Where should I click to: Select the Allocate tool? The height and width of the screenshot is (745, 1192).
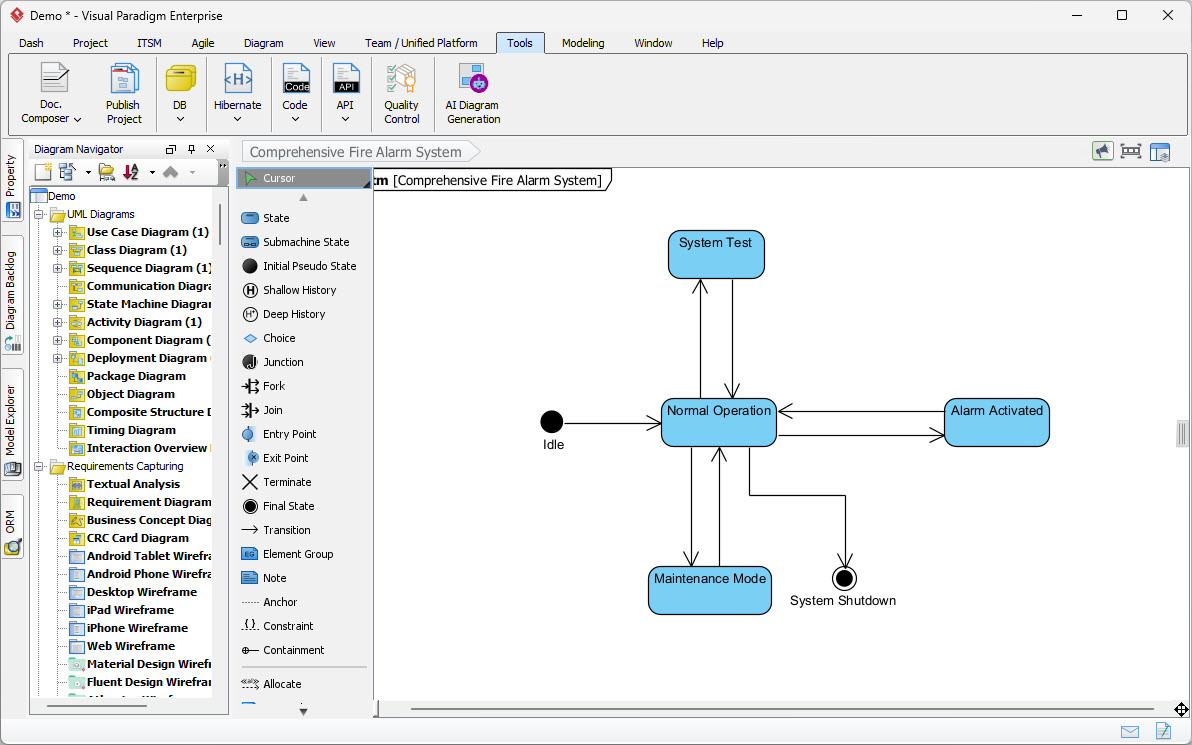[271, 684]
